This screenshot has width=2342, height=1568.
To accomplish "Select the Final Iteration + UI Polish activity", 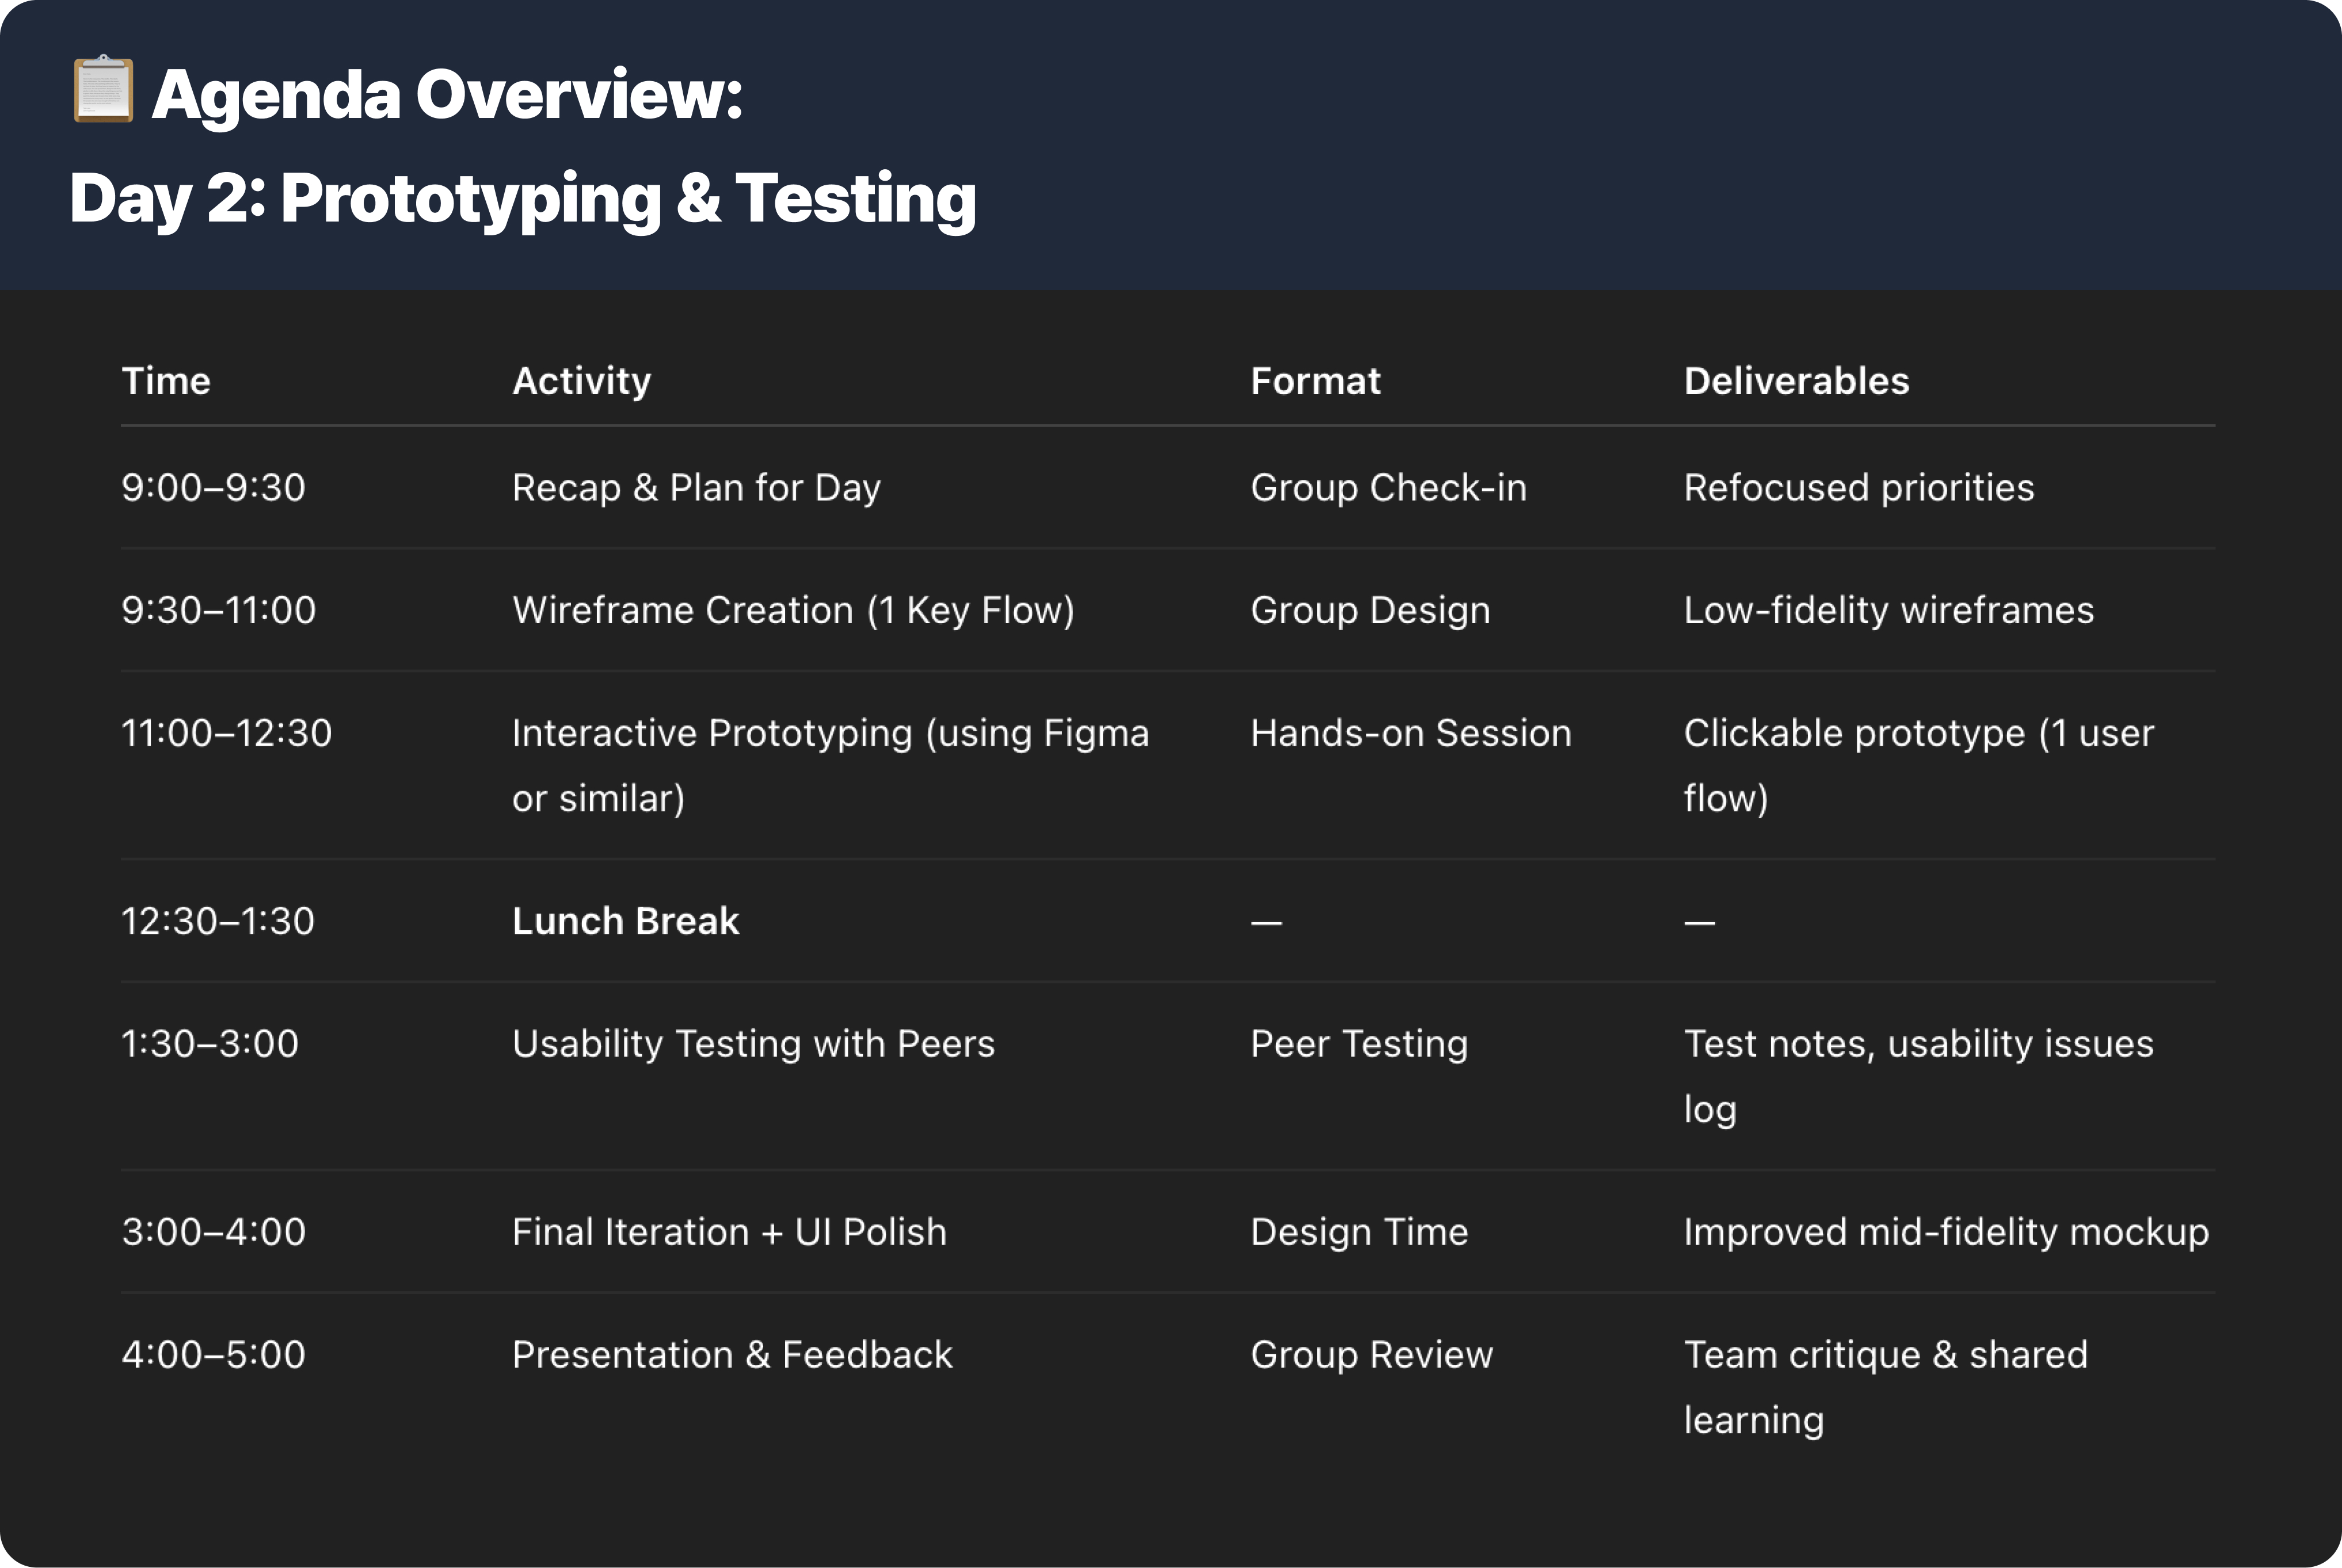I will click(729, 1232).
